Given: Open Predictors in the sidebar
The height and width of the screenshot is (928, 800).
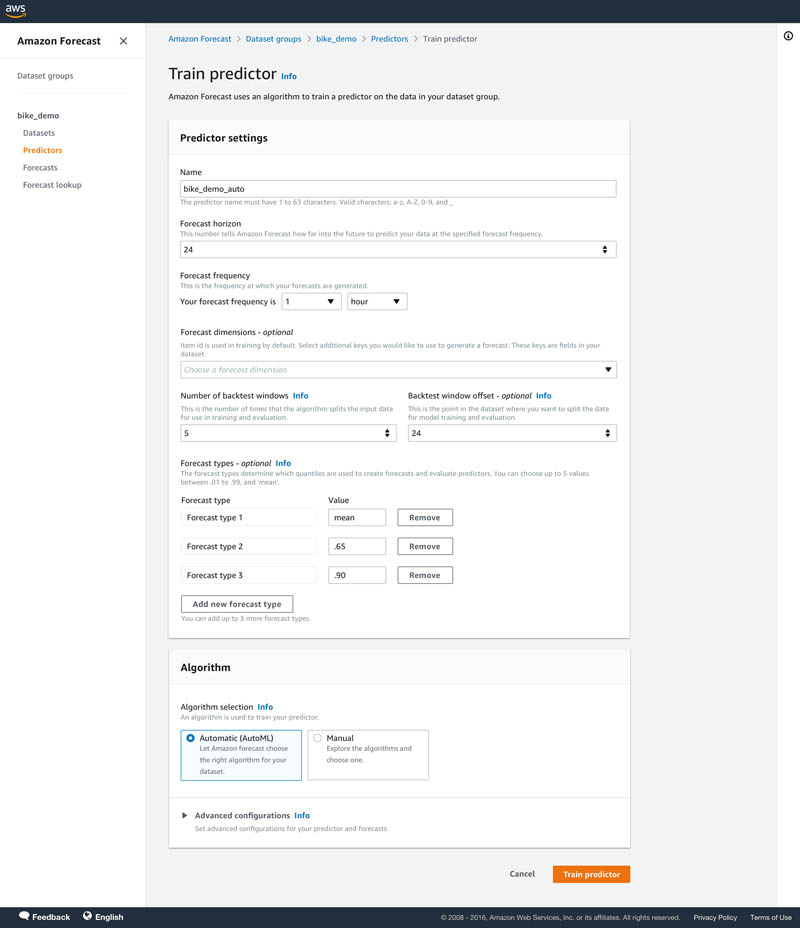Looking at the screenshot, I should (43, 150).
